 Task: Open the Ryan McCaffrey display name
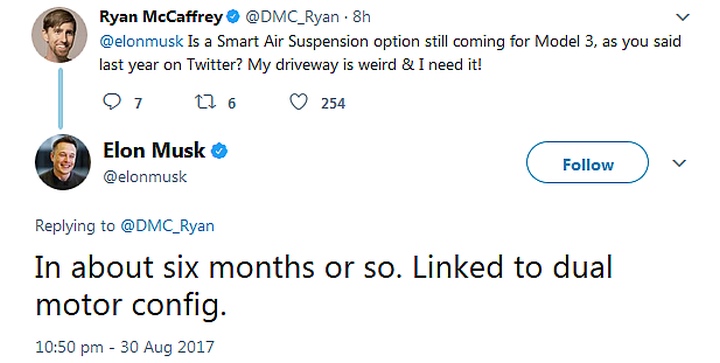click(x=161, y=17)
